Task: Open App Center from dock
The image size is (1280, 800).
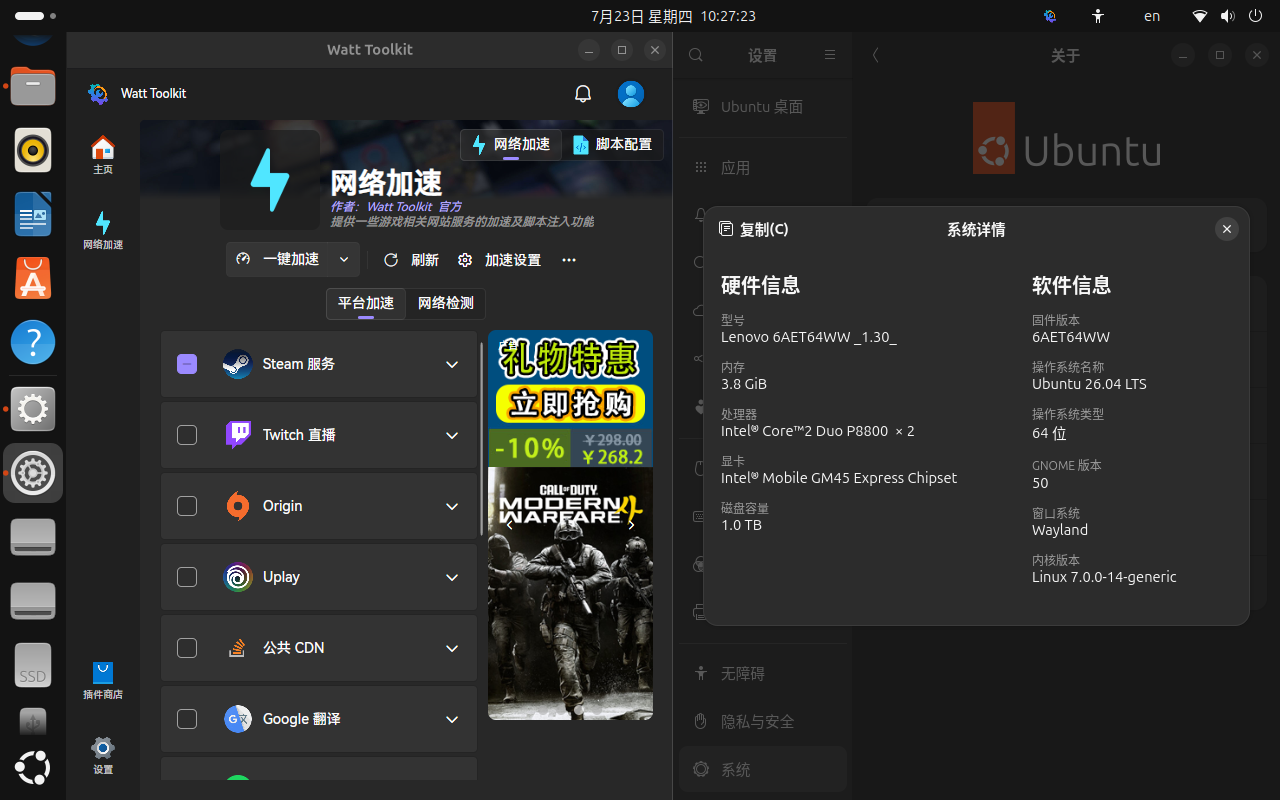Action: point(33,279)
